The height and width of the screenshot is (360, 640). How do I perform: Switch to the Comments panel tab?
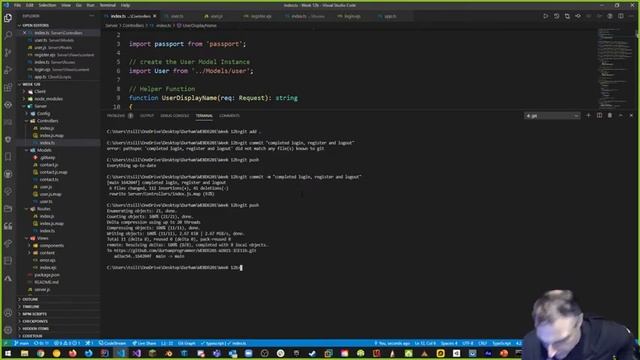229,116
